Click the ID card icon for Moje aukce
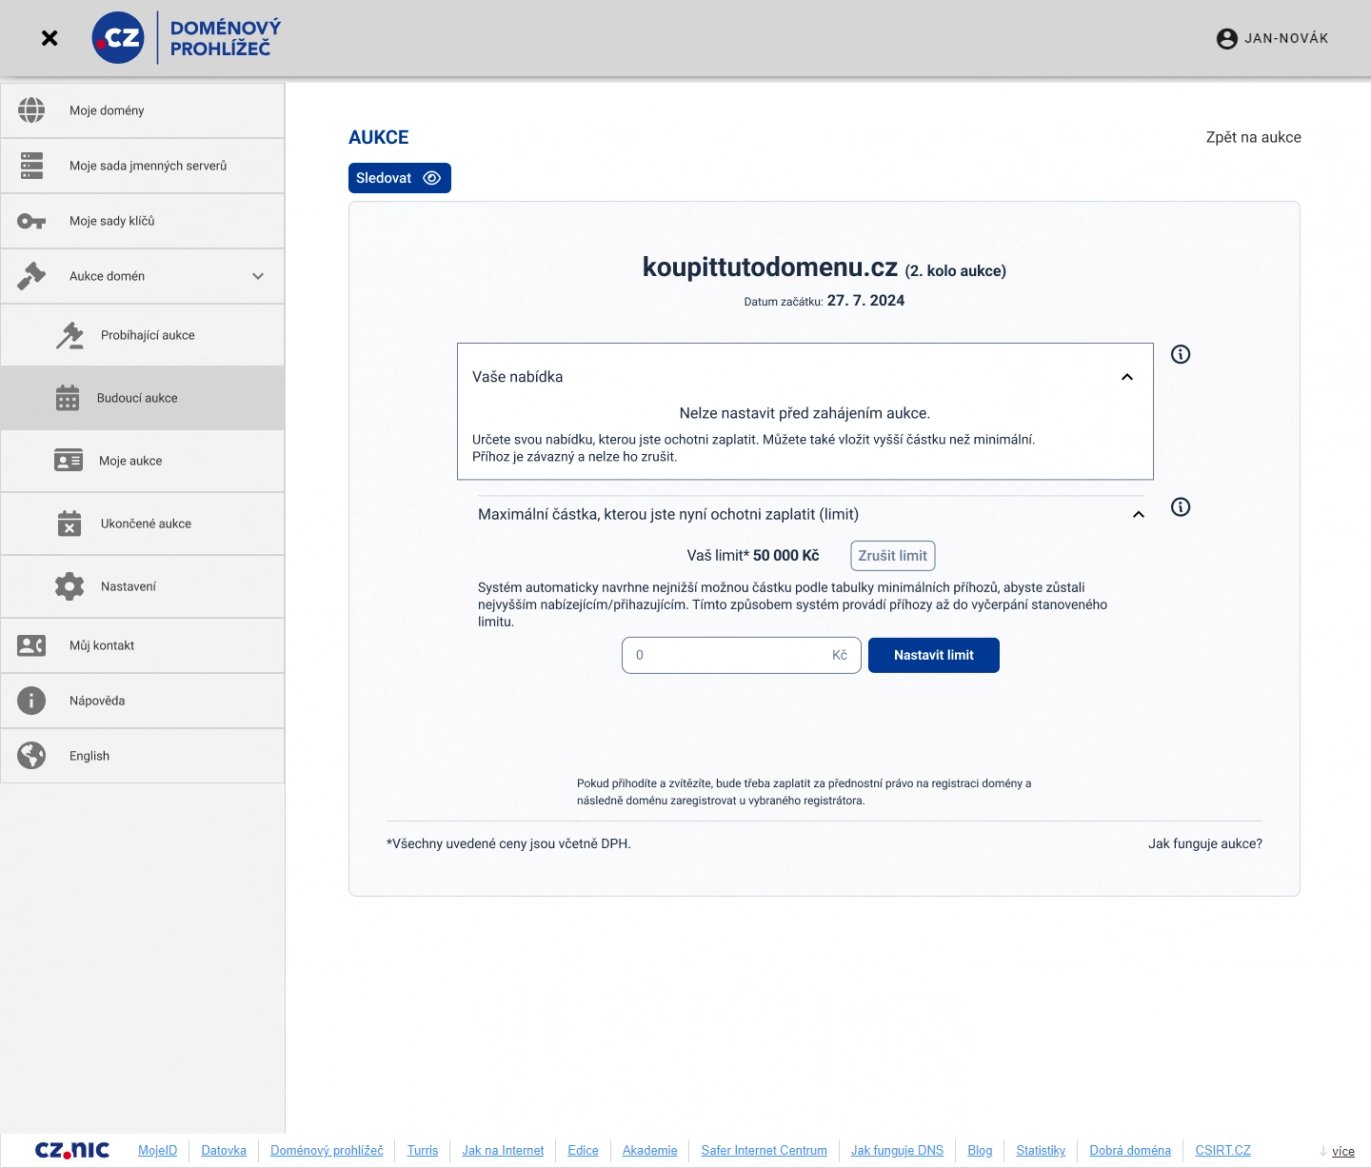 click(68, 460)
